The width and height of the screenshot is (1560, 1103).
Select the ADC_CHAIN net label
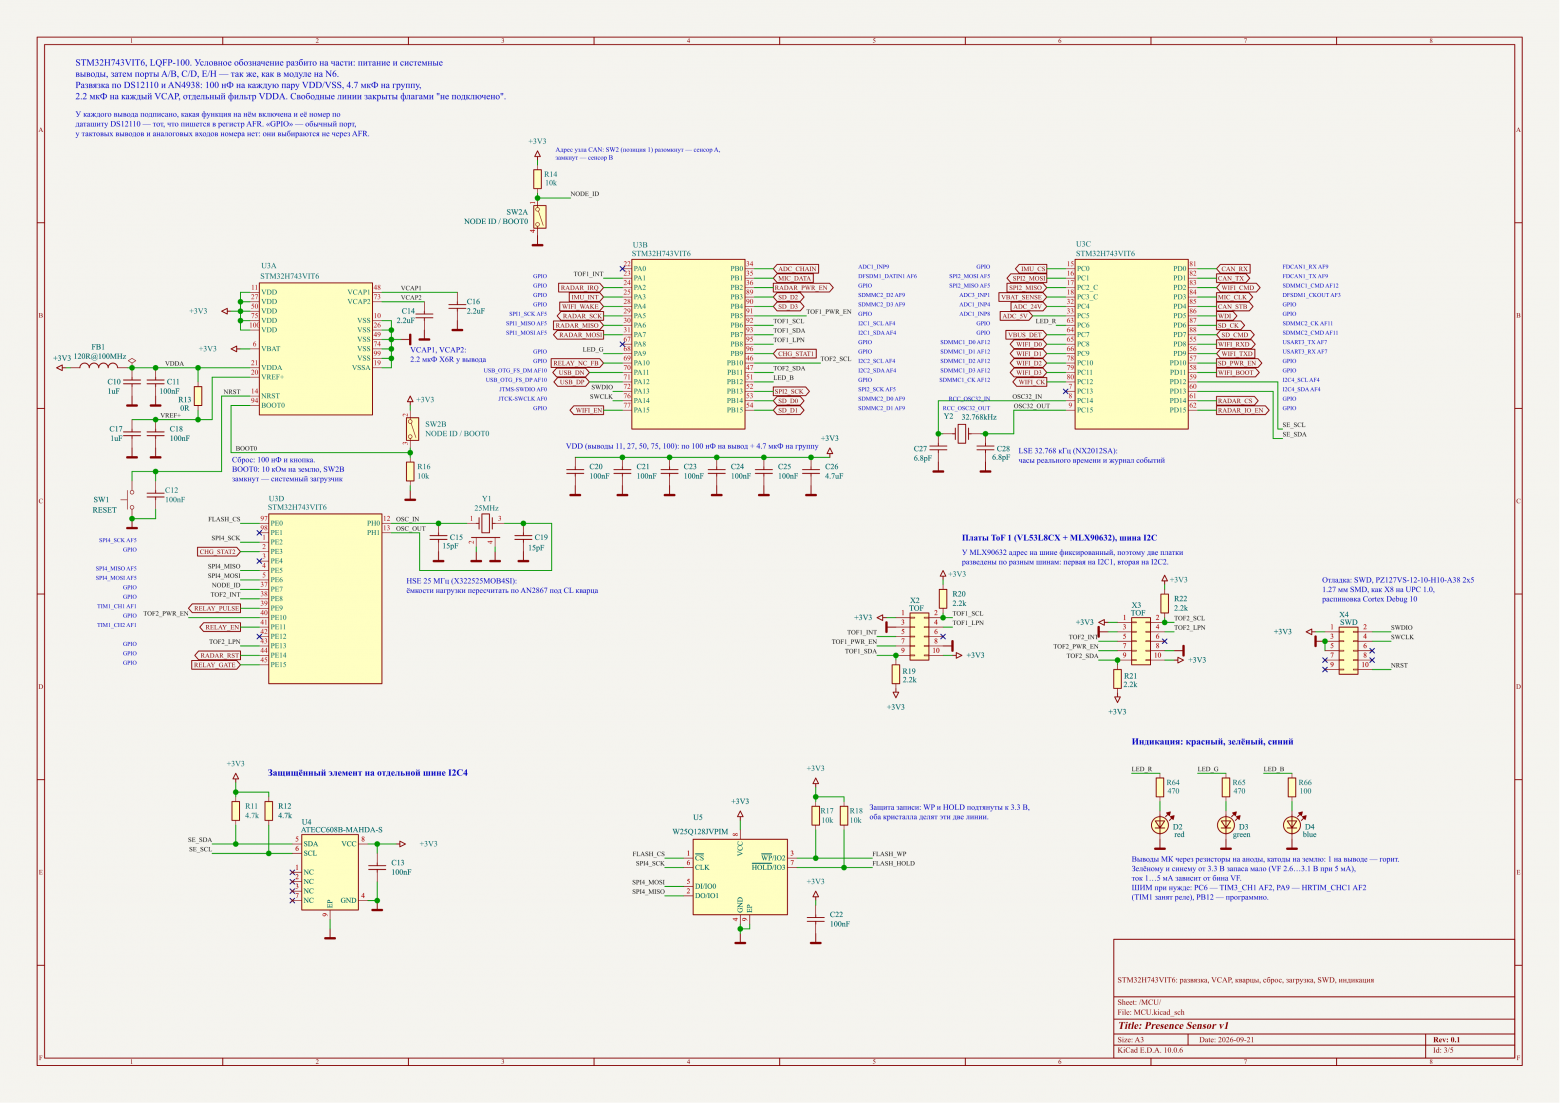797,269
